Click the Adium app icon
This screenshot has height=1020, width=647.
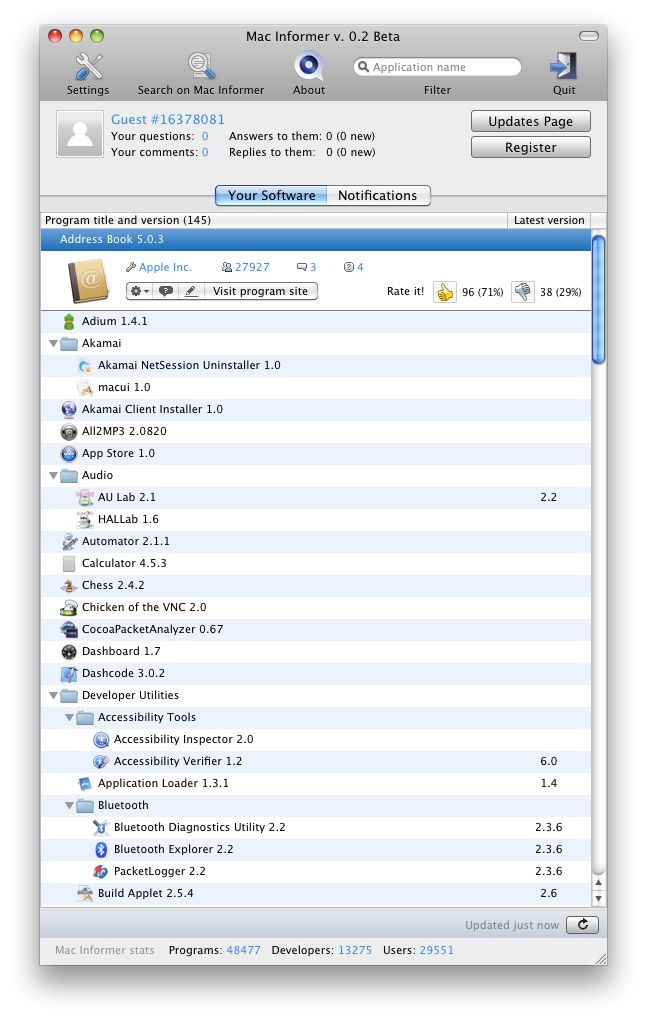(69, 321)
